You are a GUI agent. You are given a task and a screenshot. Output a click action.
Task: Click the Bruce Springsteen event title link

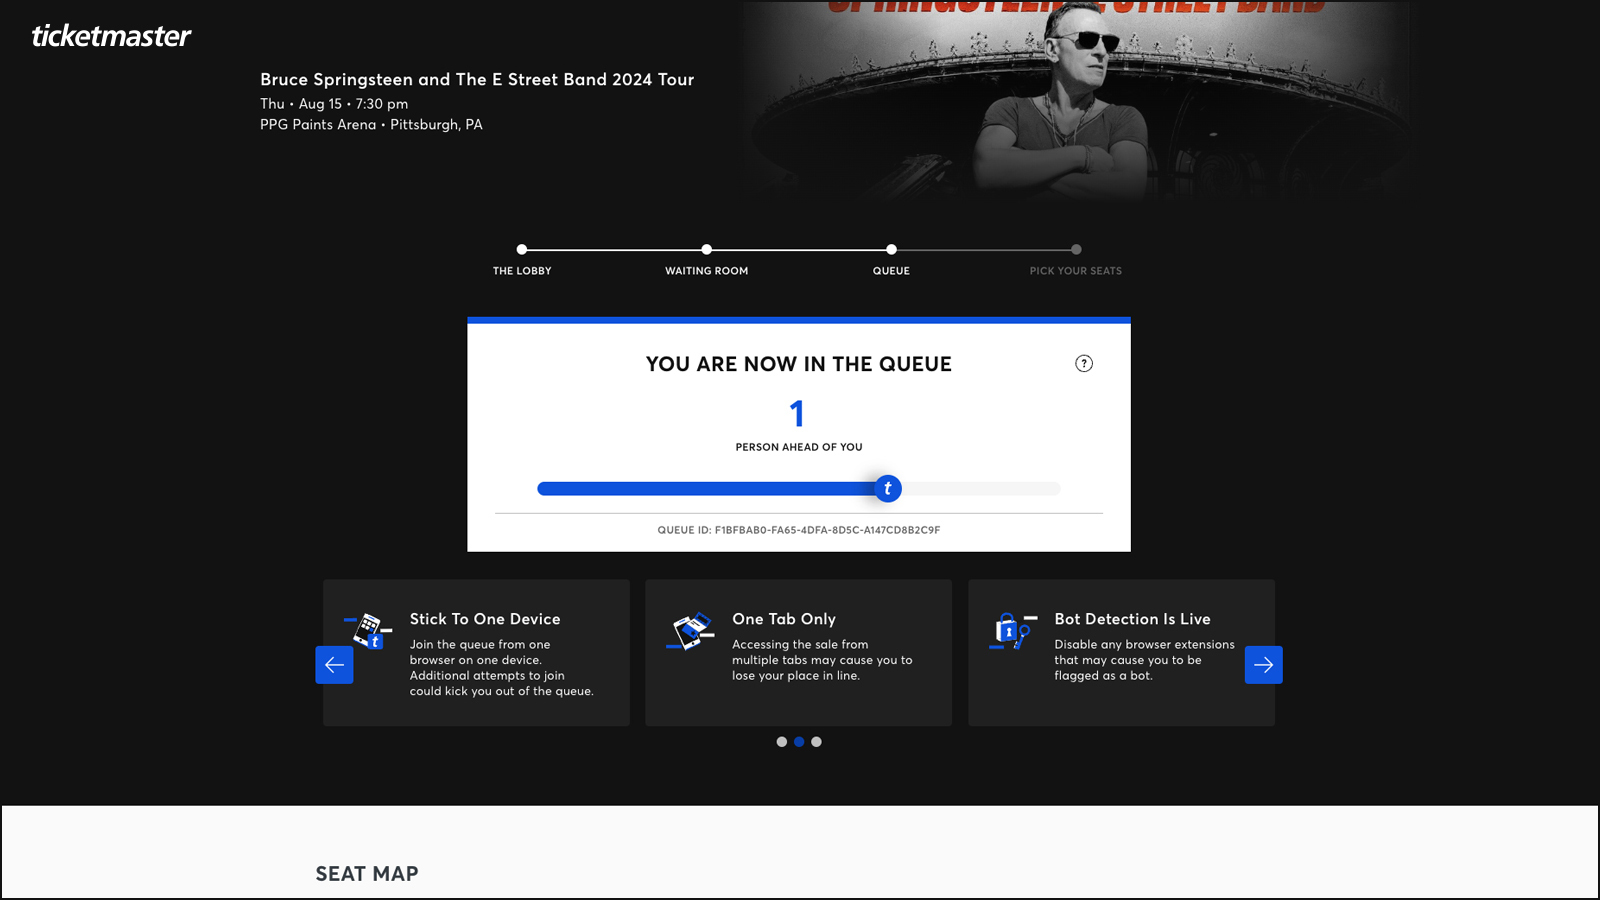coord(477,79)
